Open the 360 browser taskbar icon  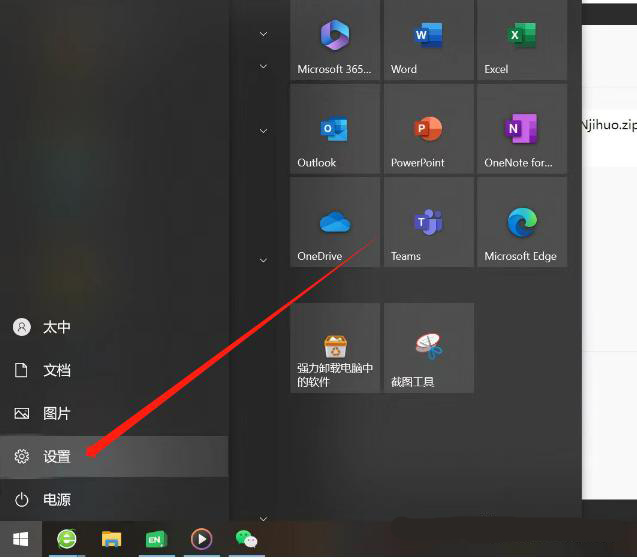(x=67, y=539)
